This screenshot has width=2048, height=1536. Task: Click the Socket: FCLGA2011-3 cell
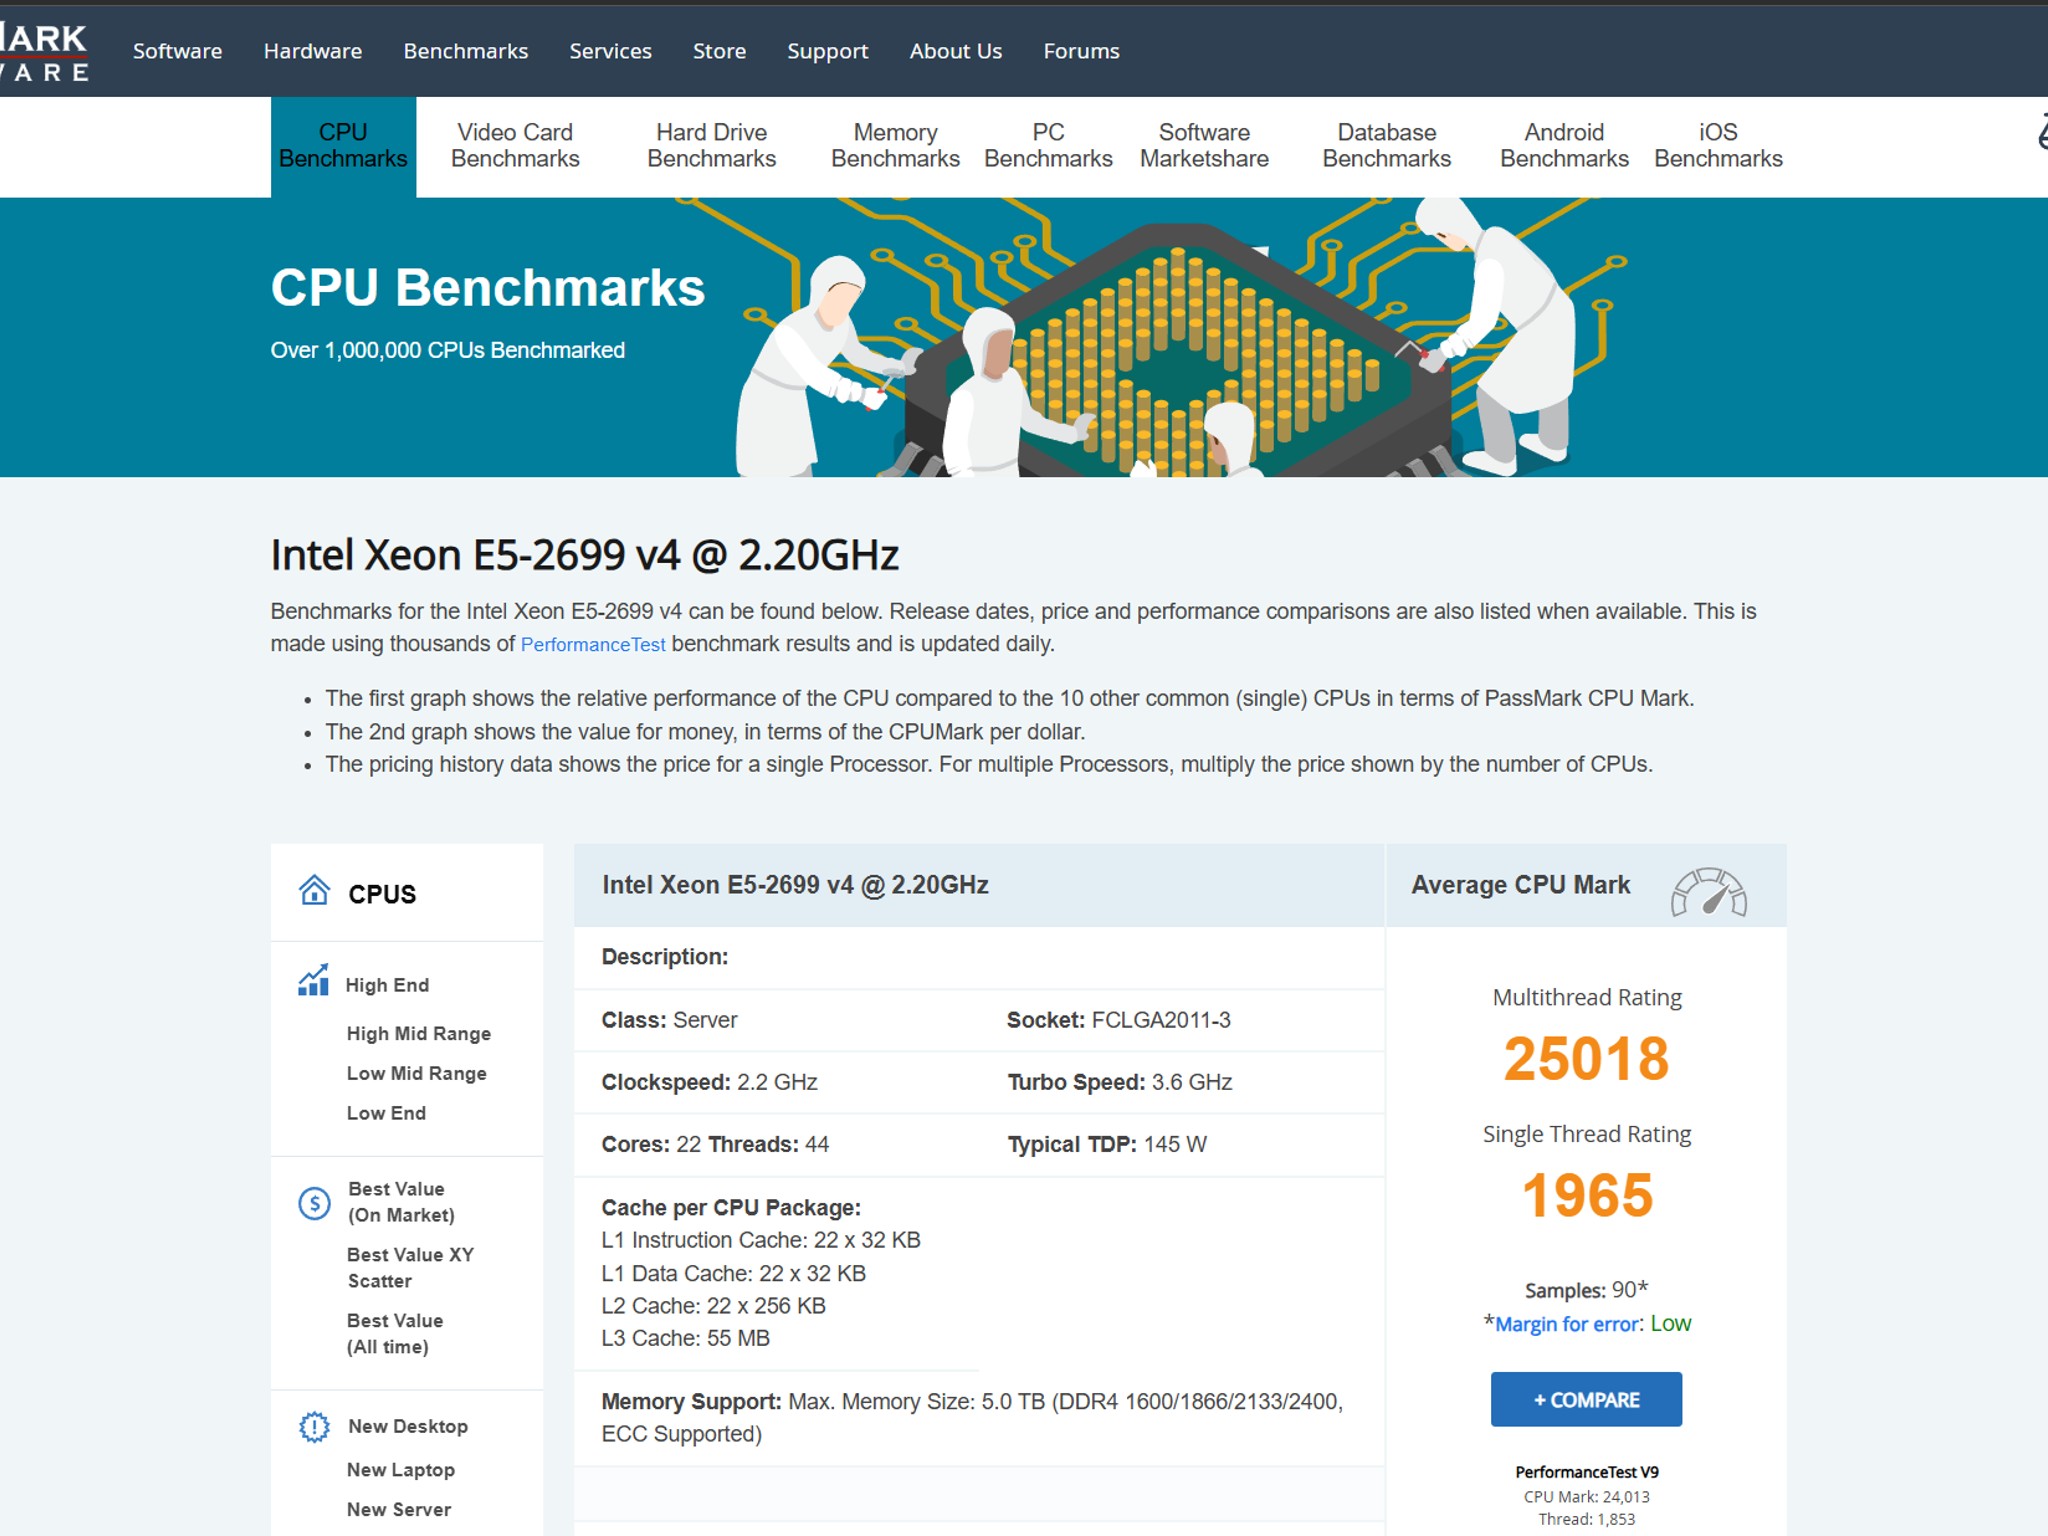[x=1118, y=1020]
